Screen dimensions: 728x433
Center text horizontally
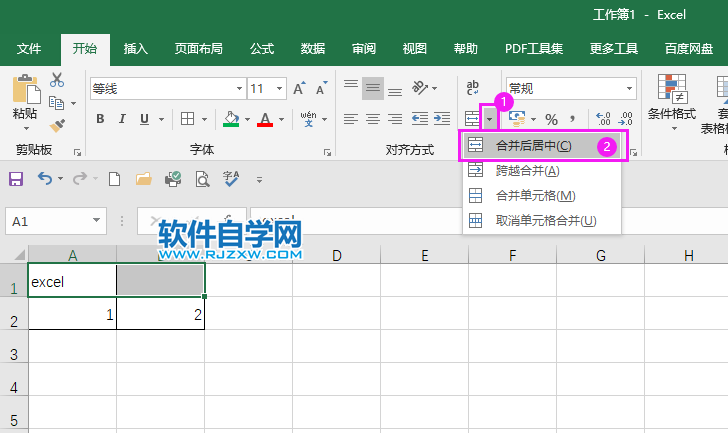(373, 119)
